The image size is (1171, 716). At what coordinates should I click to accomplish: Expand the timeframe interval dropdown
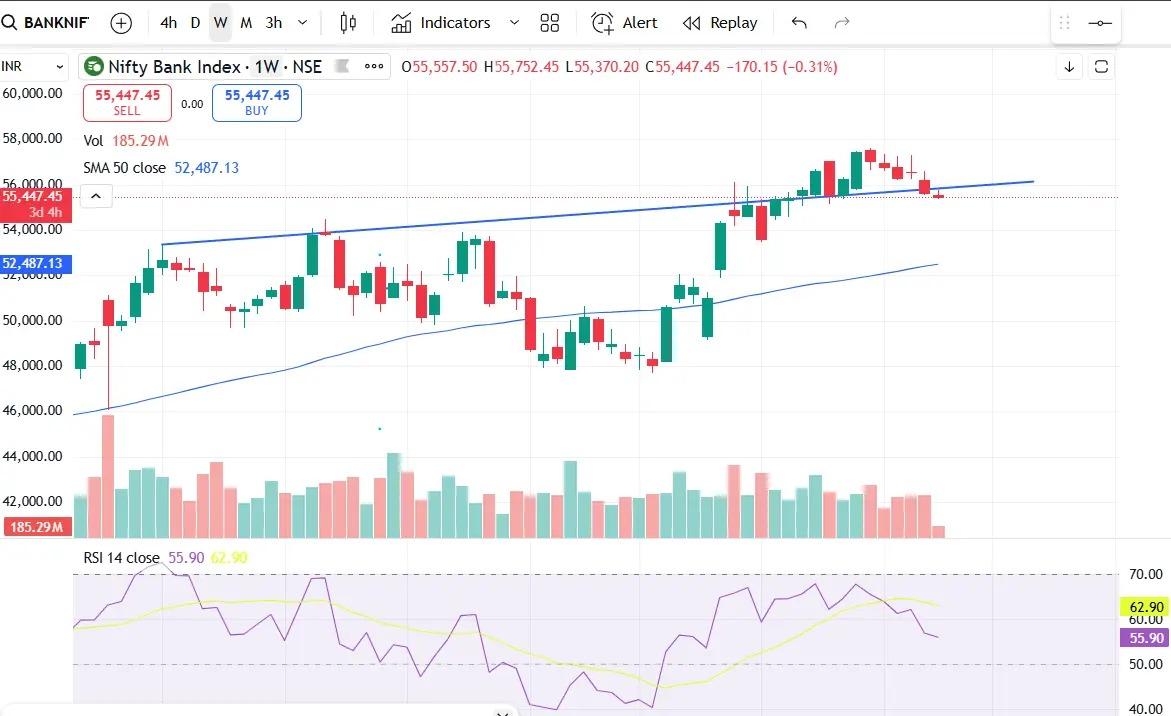coord(302,22)
